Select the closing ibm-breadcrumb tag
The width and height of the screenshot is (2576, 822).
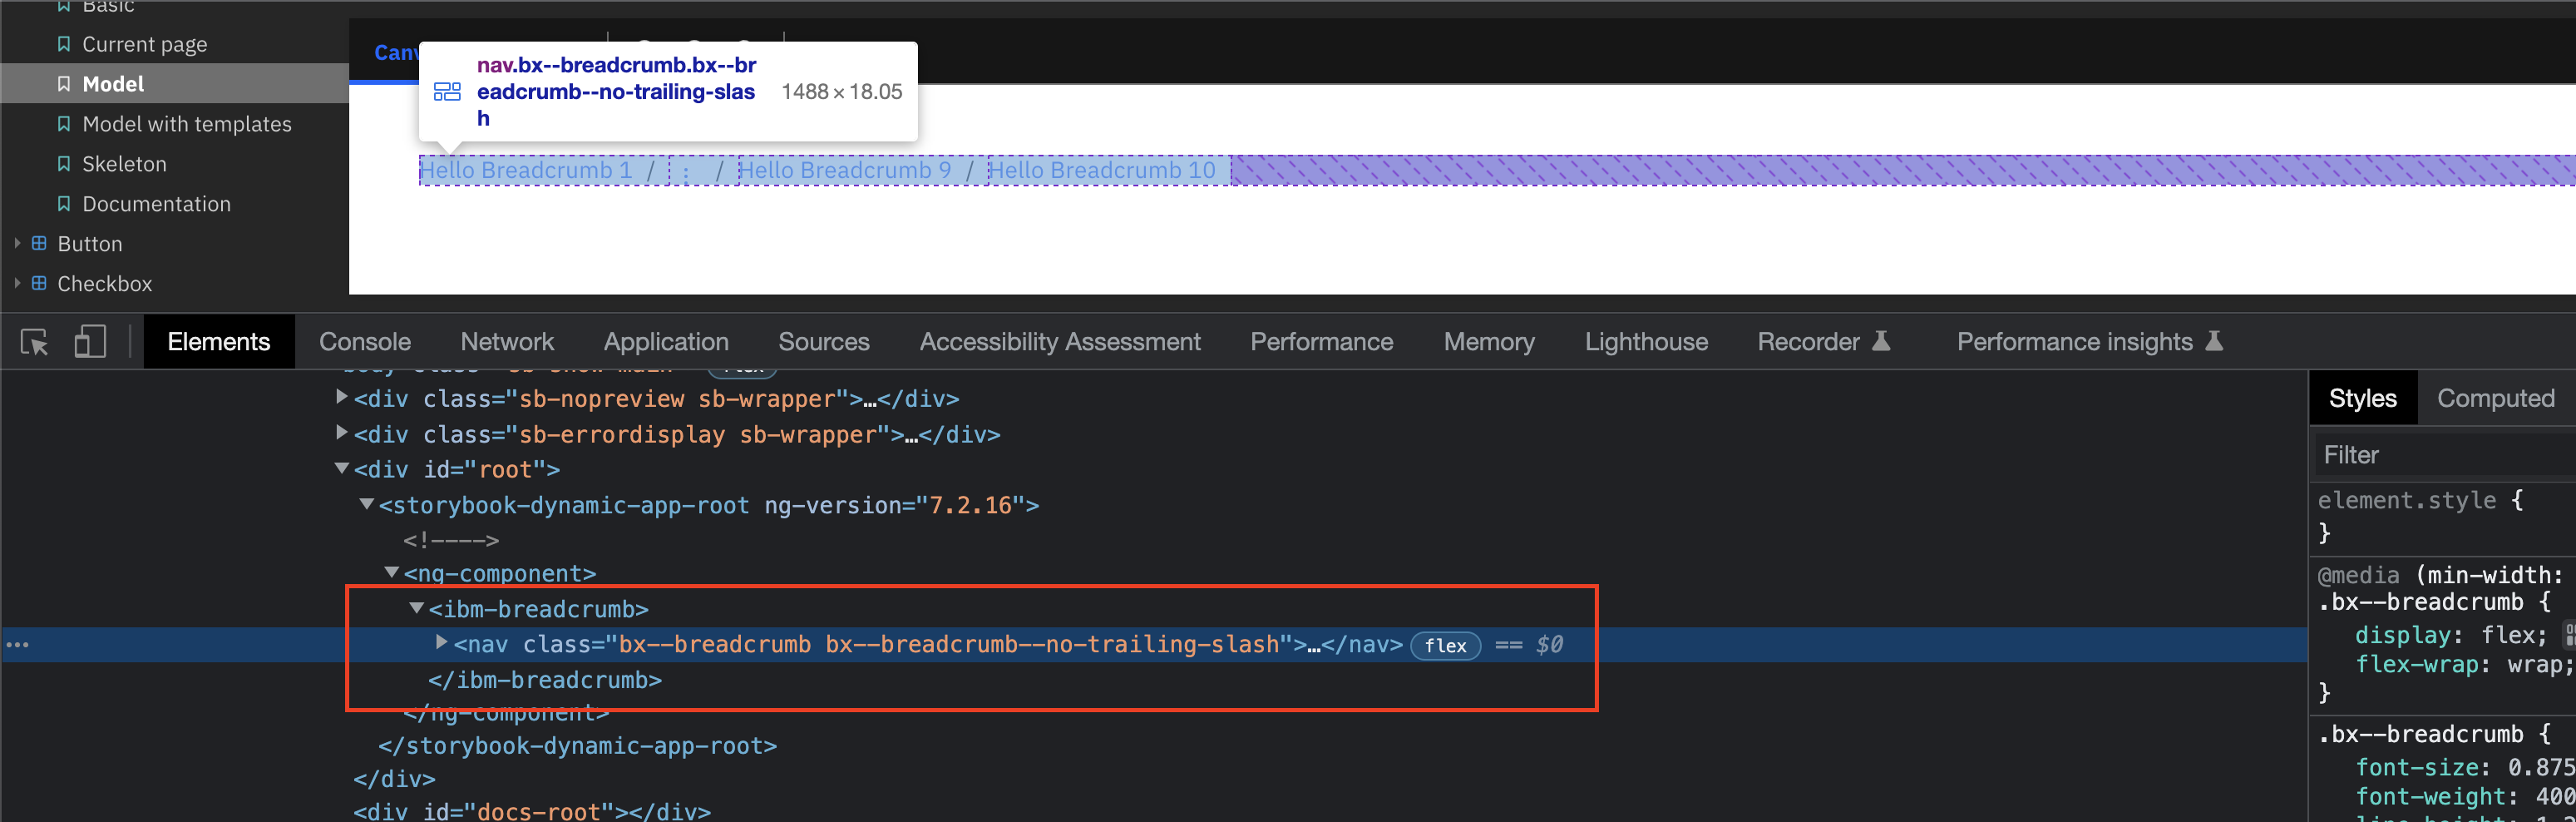545,680
